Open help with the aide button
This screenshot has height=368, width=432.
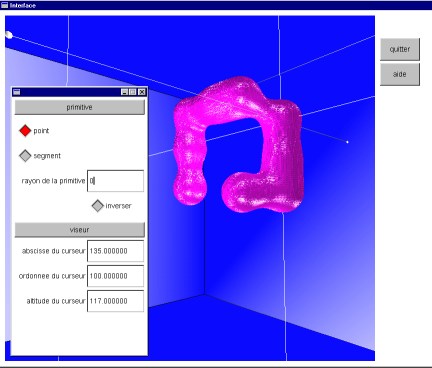(400, 74)
